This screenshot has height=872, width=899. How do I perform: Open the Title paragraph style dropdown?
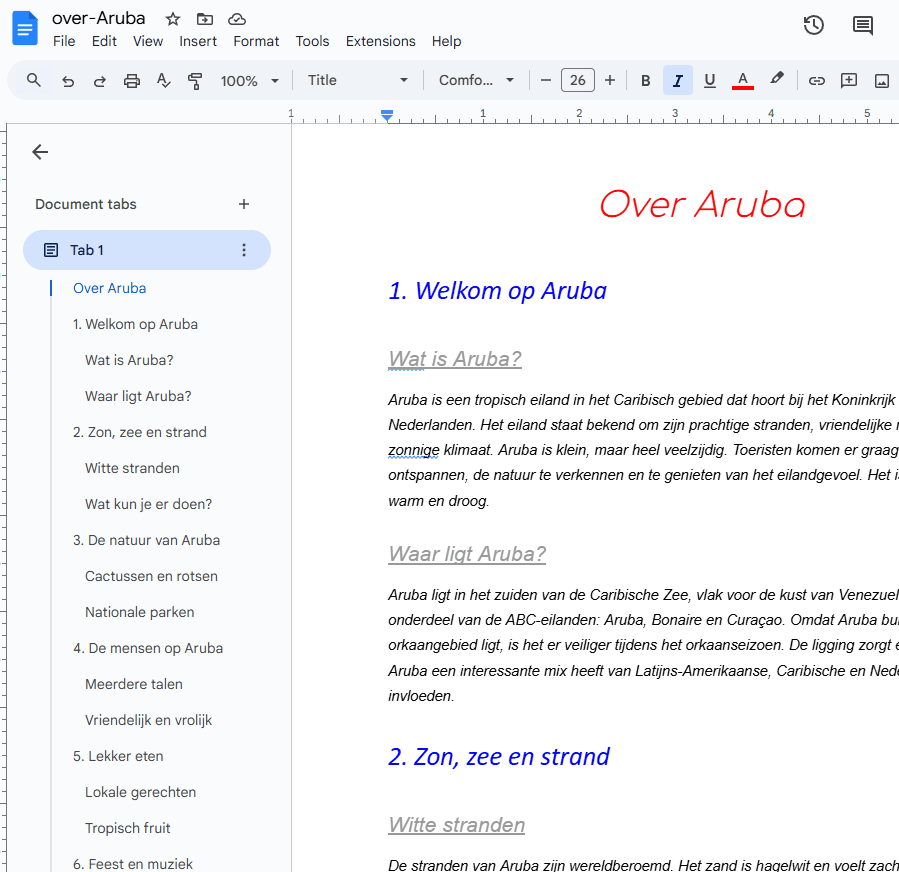[x=357, y=81]
